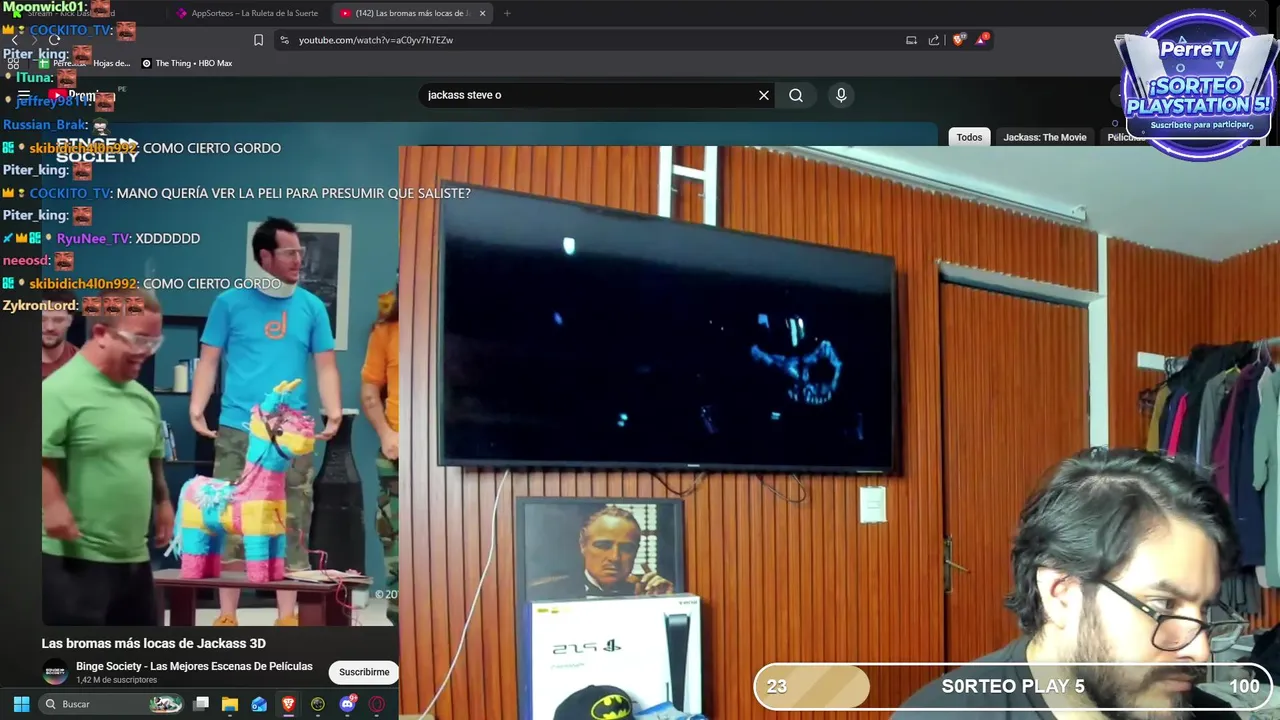Open the Brave Shields lion icon

[x=958, y=40]
